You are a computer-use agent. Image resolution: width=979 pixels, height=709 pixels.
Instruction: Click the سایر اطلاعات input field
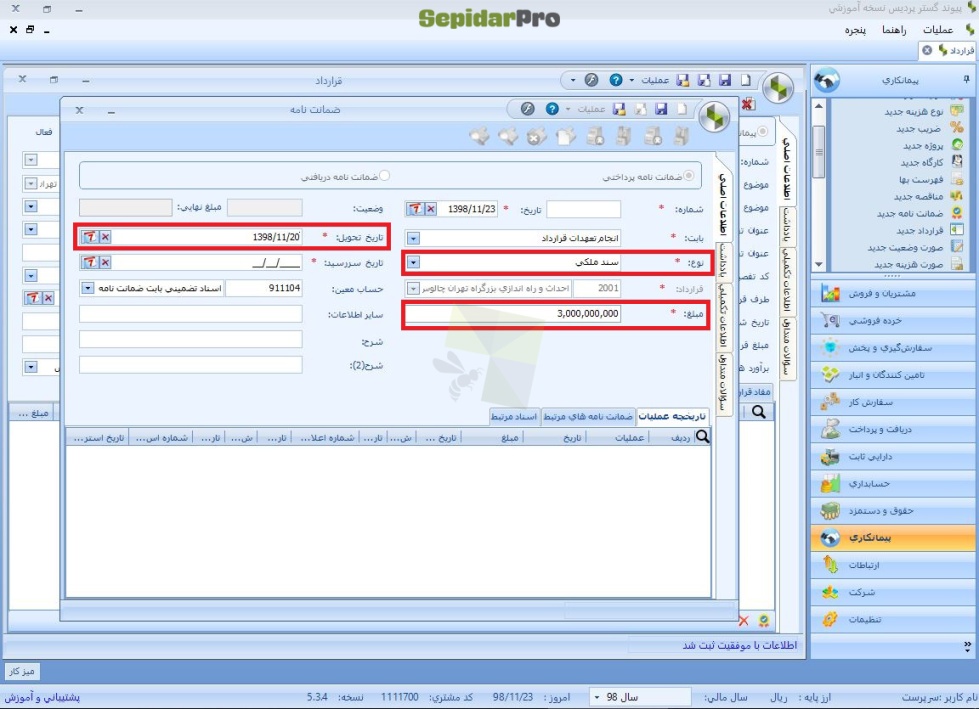tap(190, 314)
